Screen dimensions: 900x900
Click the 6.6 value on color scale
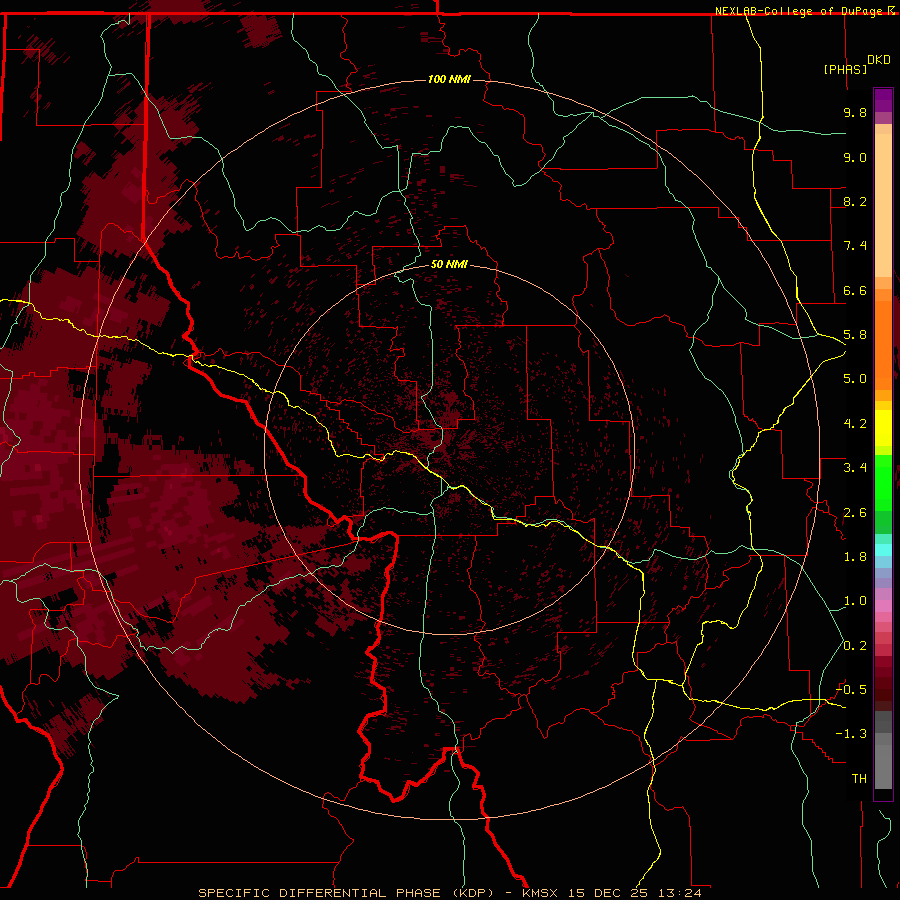coord(855,290)
